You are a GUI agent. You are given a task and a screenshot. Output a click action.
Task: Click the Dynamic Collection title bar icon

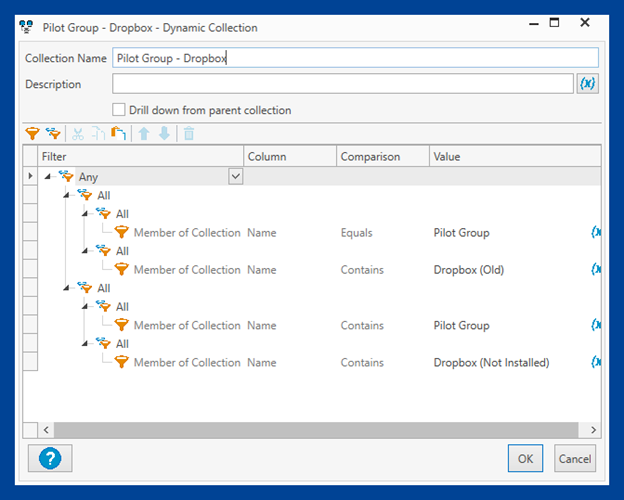[x=27, y=27]
